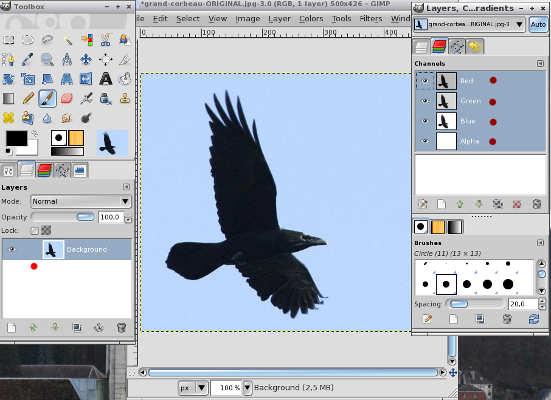Create a new layer in Toolbox Layers panel
Image resolution: width=551 pixels, height=400 pixels.
[x=11, y=328]
